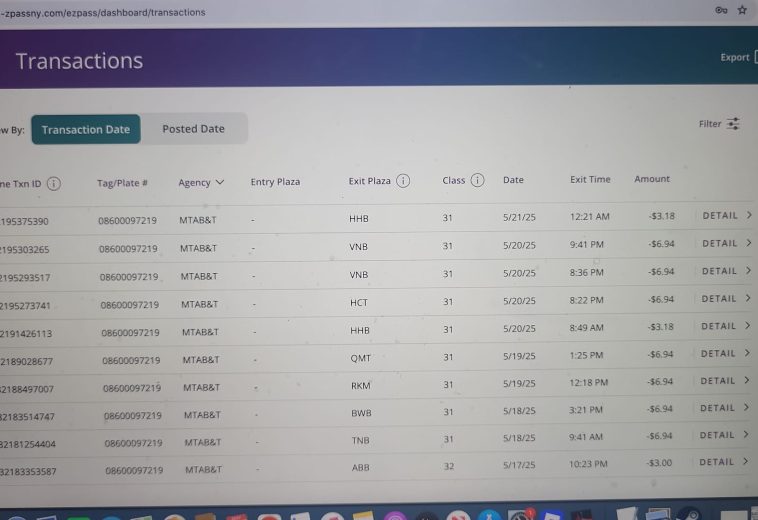
Task: Click the password key icon in address bar
Action: pos(720,10)
